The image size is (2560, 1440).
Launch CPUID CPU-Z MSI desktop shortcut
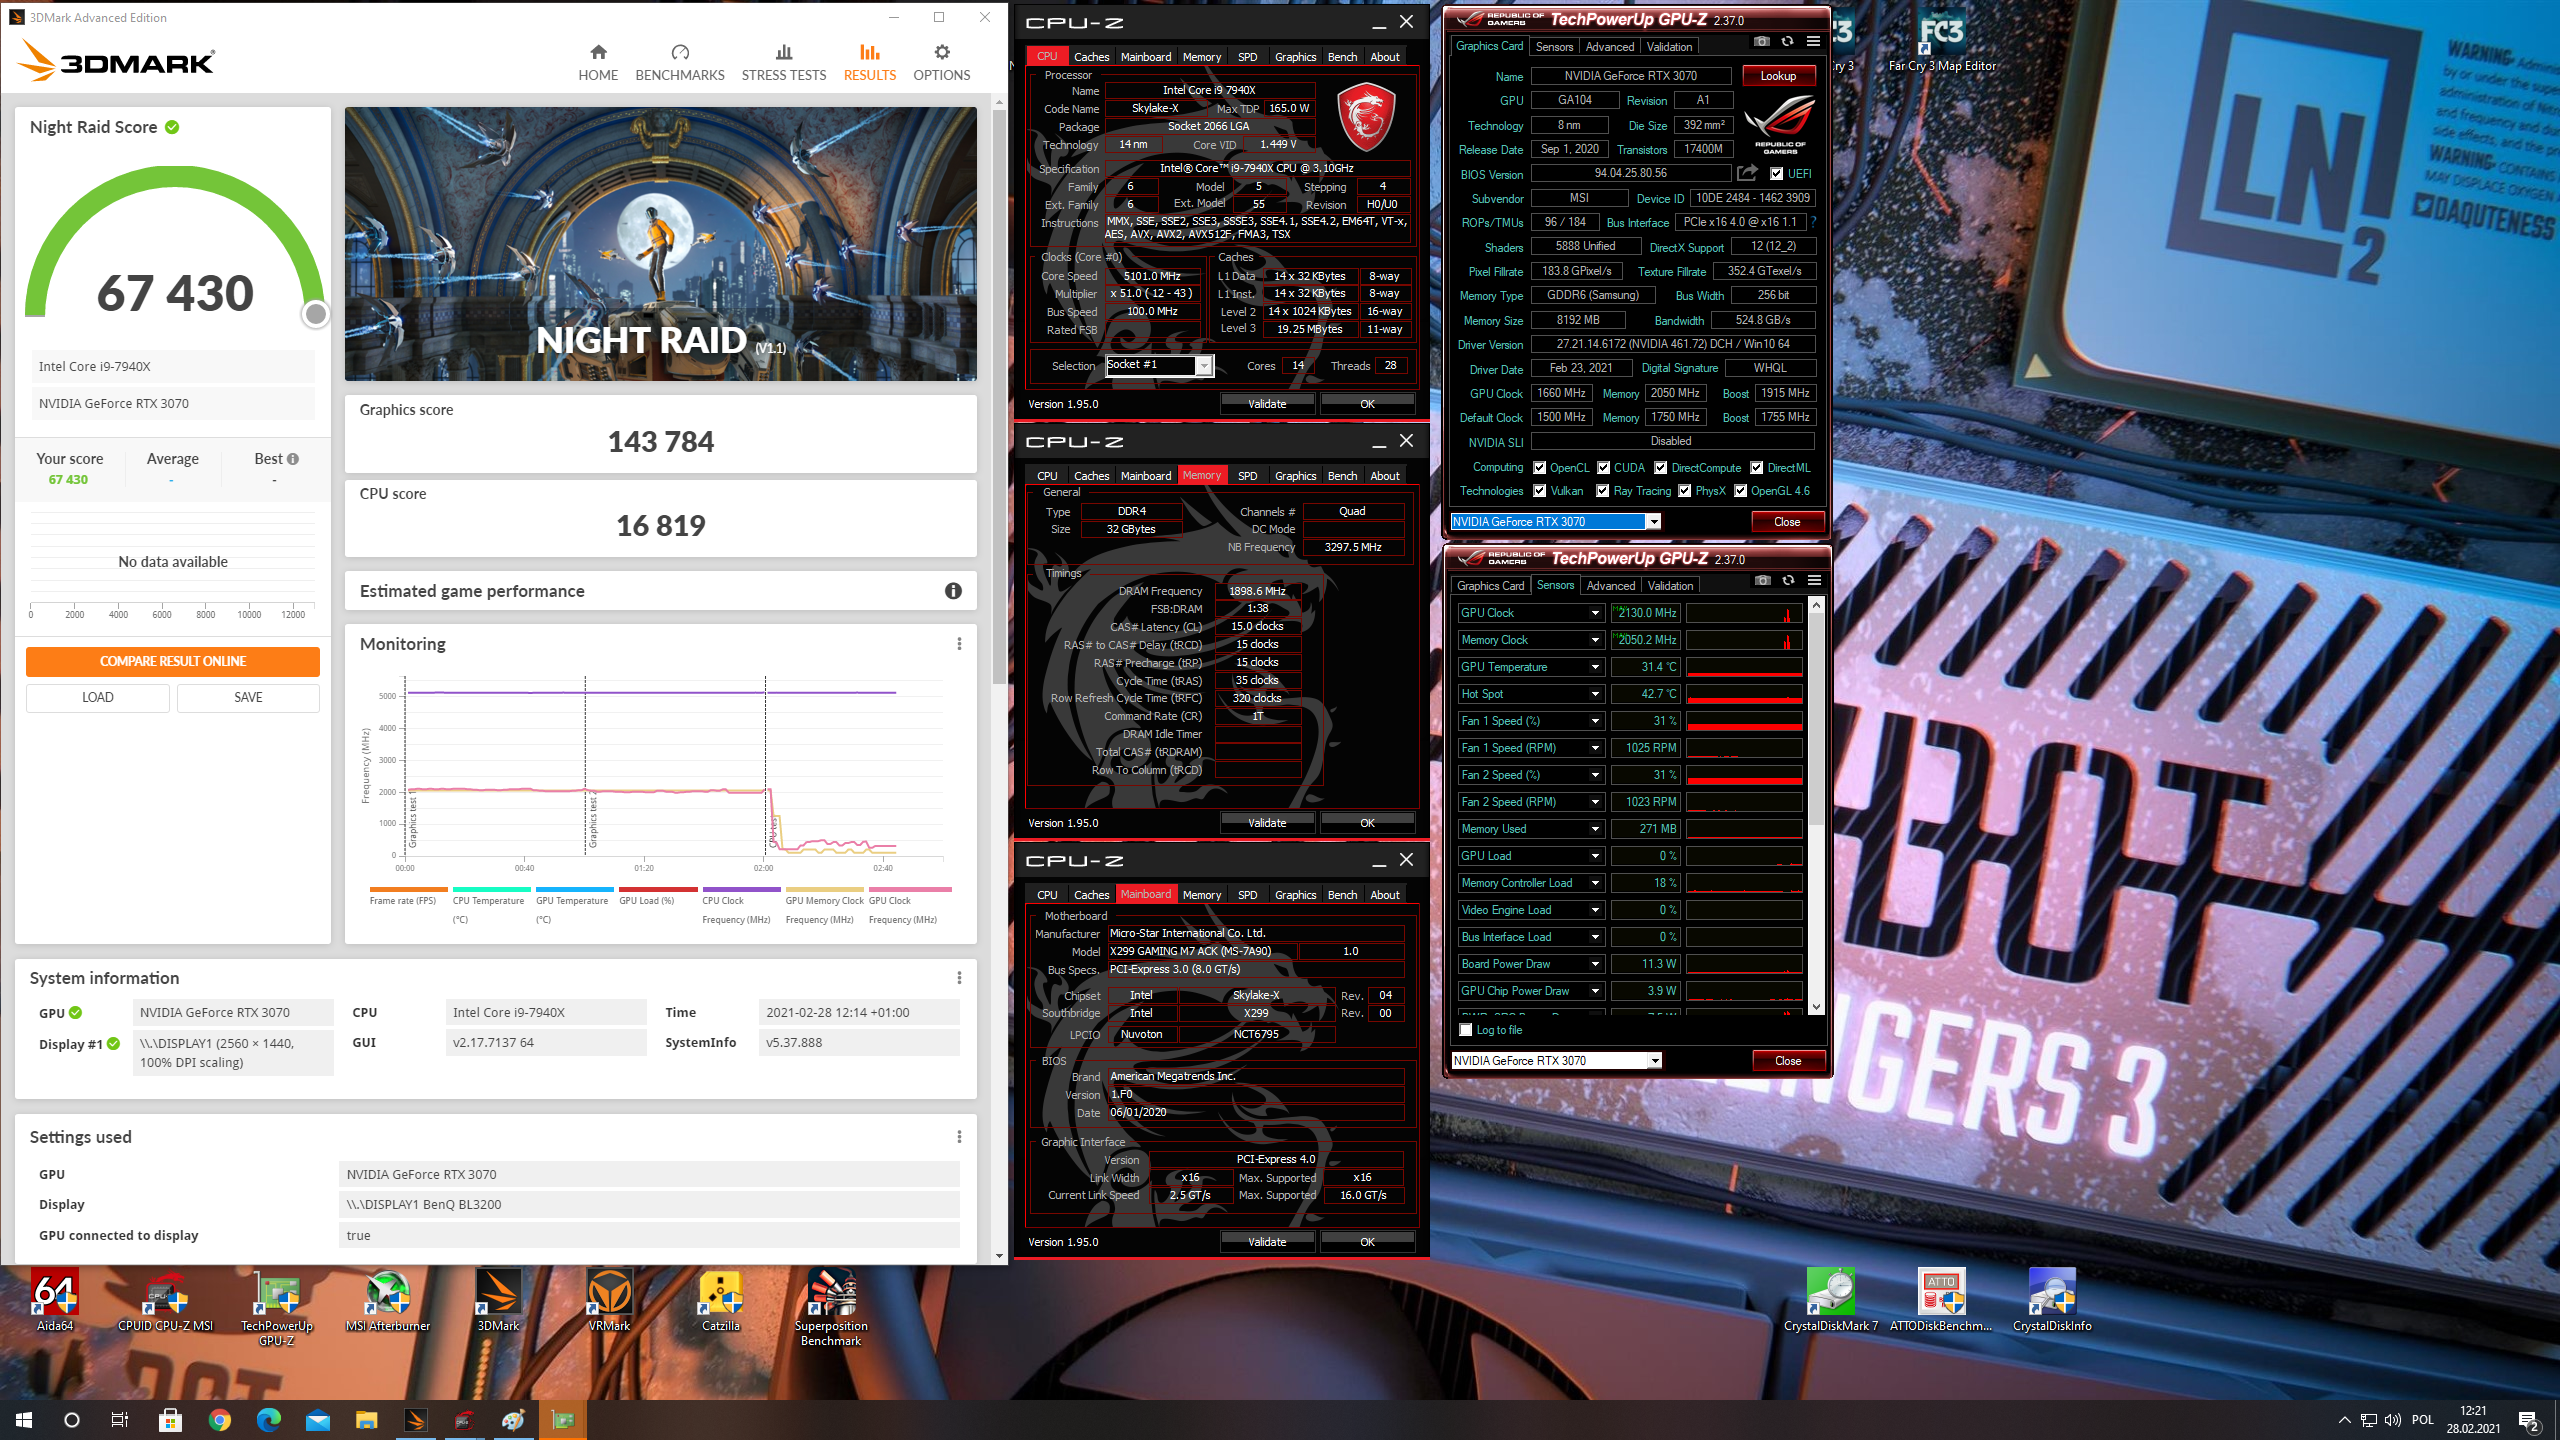coord(166,1300)
